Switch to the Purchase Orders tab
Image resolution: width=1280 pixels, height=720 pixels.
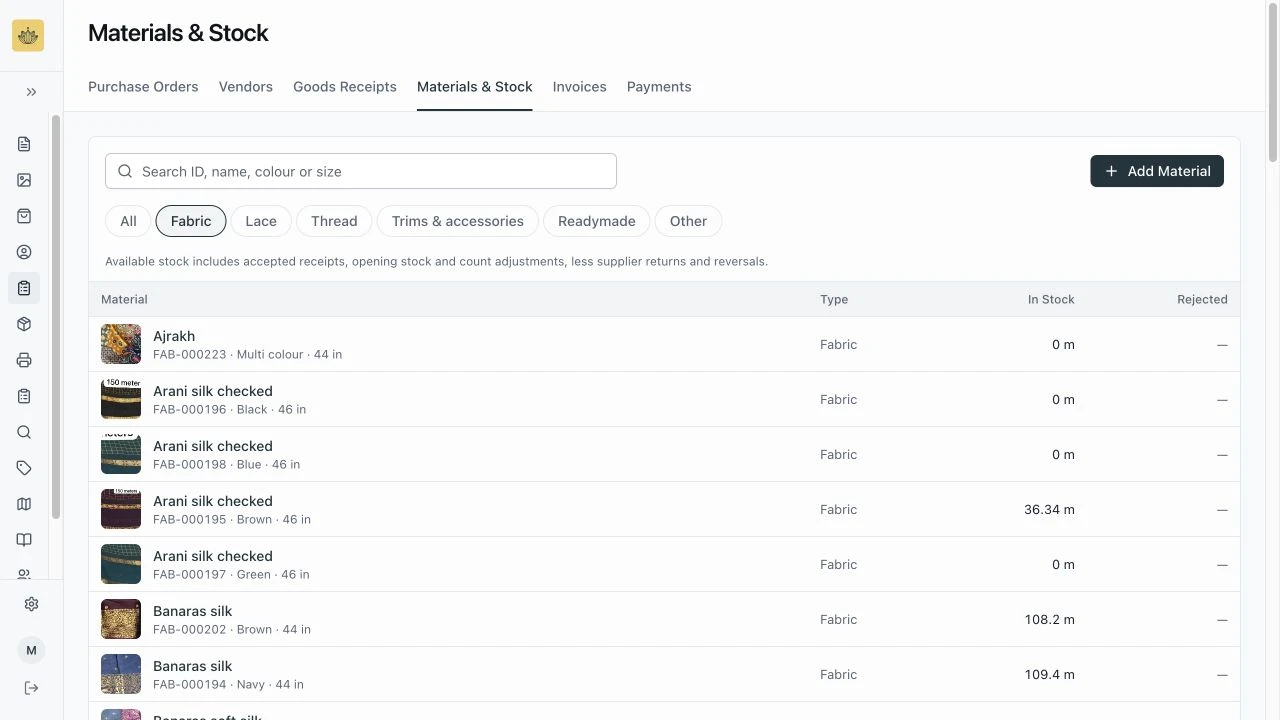pos(143,87)
